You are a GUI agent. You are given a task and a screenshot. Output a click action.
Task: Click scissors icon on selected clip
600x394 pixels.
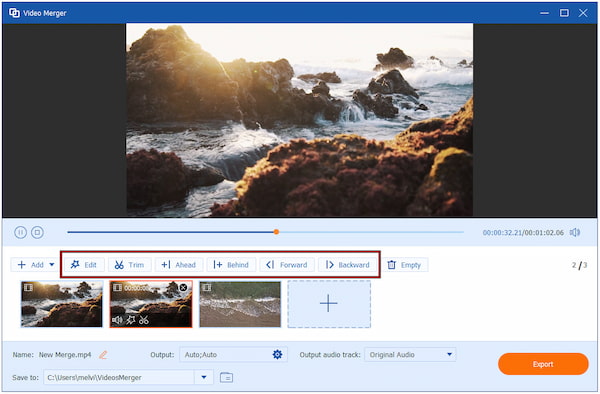[144, 320]
